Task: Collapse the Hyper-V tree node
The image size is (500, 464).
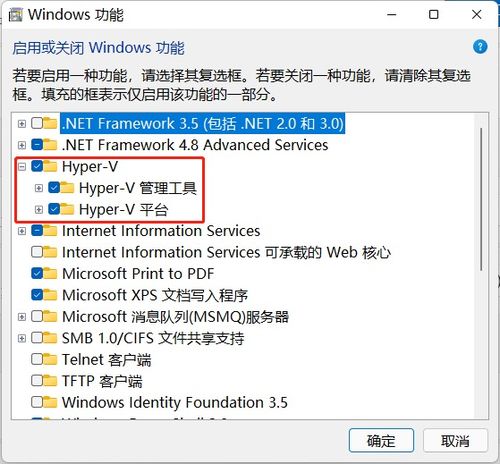Action: pyautogui.click(x=22, y=166)
